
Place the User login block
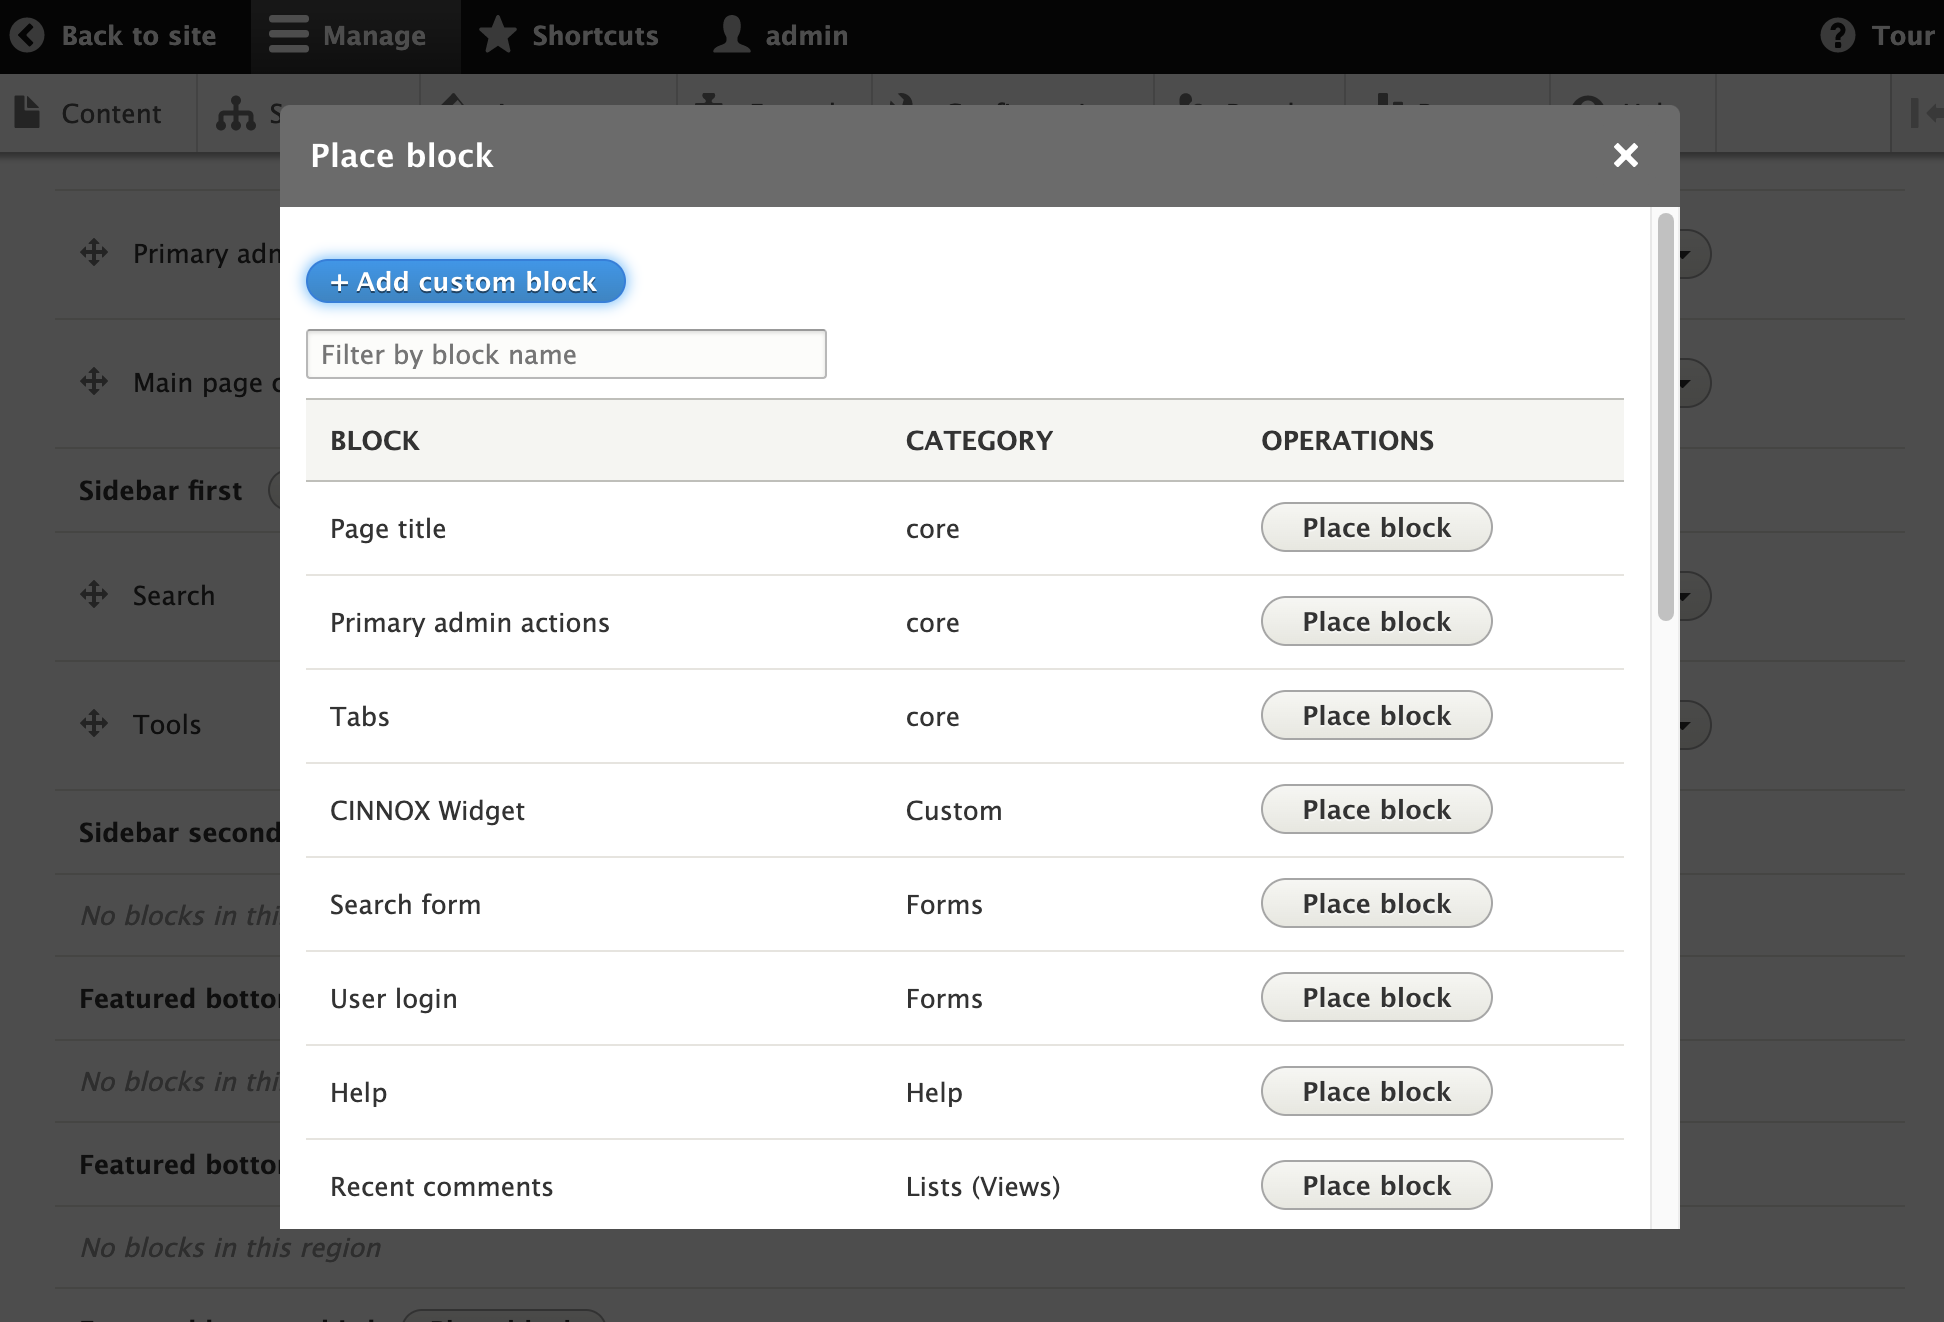point(1376,997)
